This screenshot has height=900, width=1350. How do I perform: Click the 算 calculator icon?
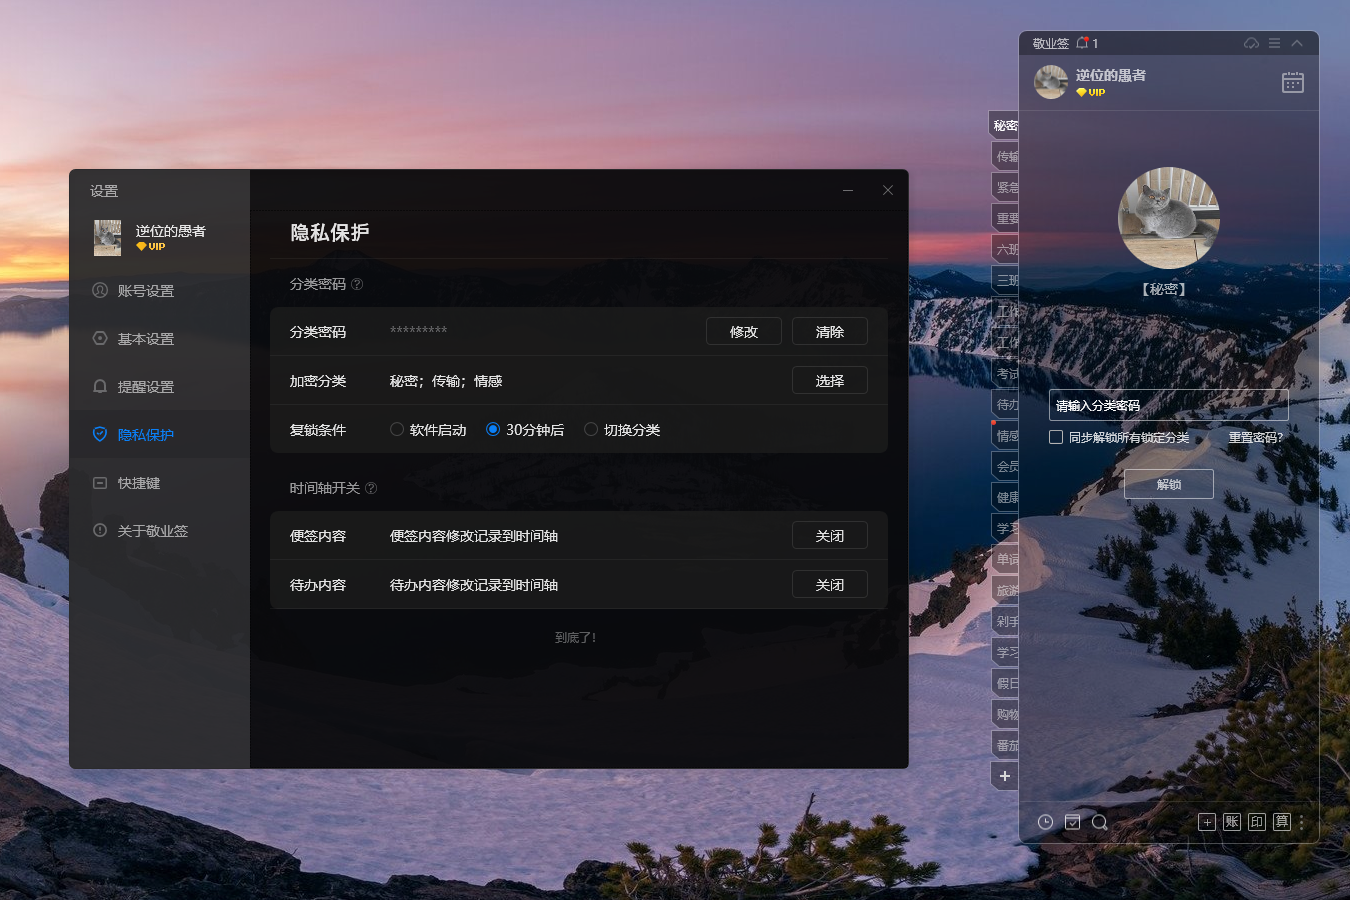[x=1281, y=822]
